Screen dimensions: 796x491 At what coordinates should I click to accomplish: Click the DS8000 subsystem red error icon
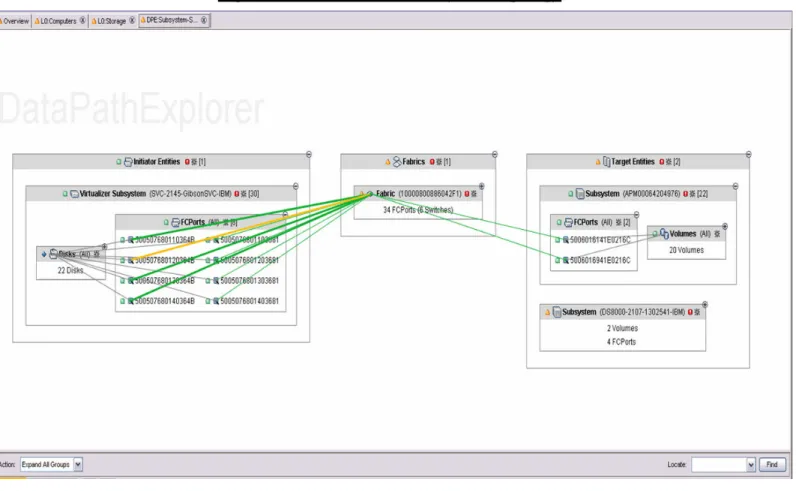coord(690,312)
